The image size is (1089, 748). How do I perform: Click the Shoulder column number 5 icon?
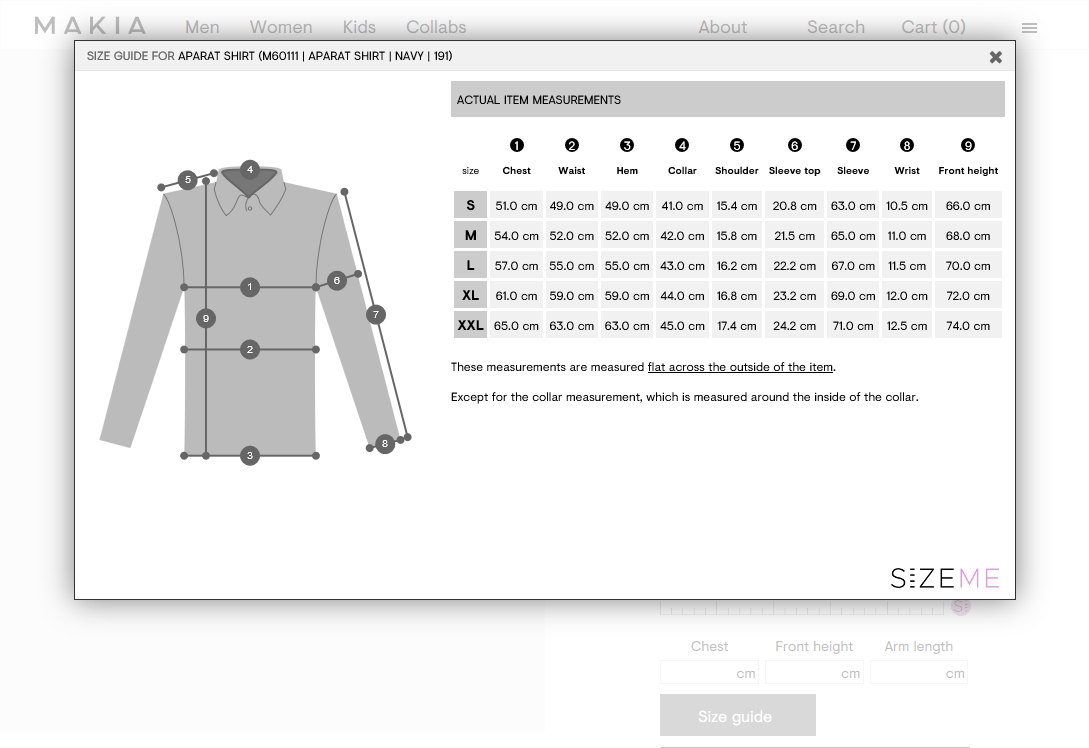coord(737,145)
